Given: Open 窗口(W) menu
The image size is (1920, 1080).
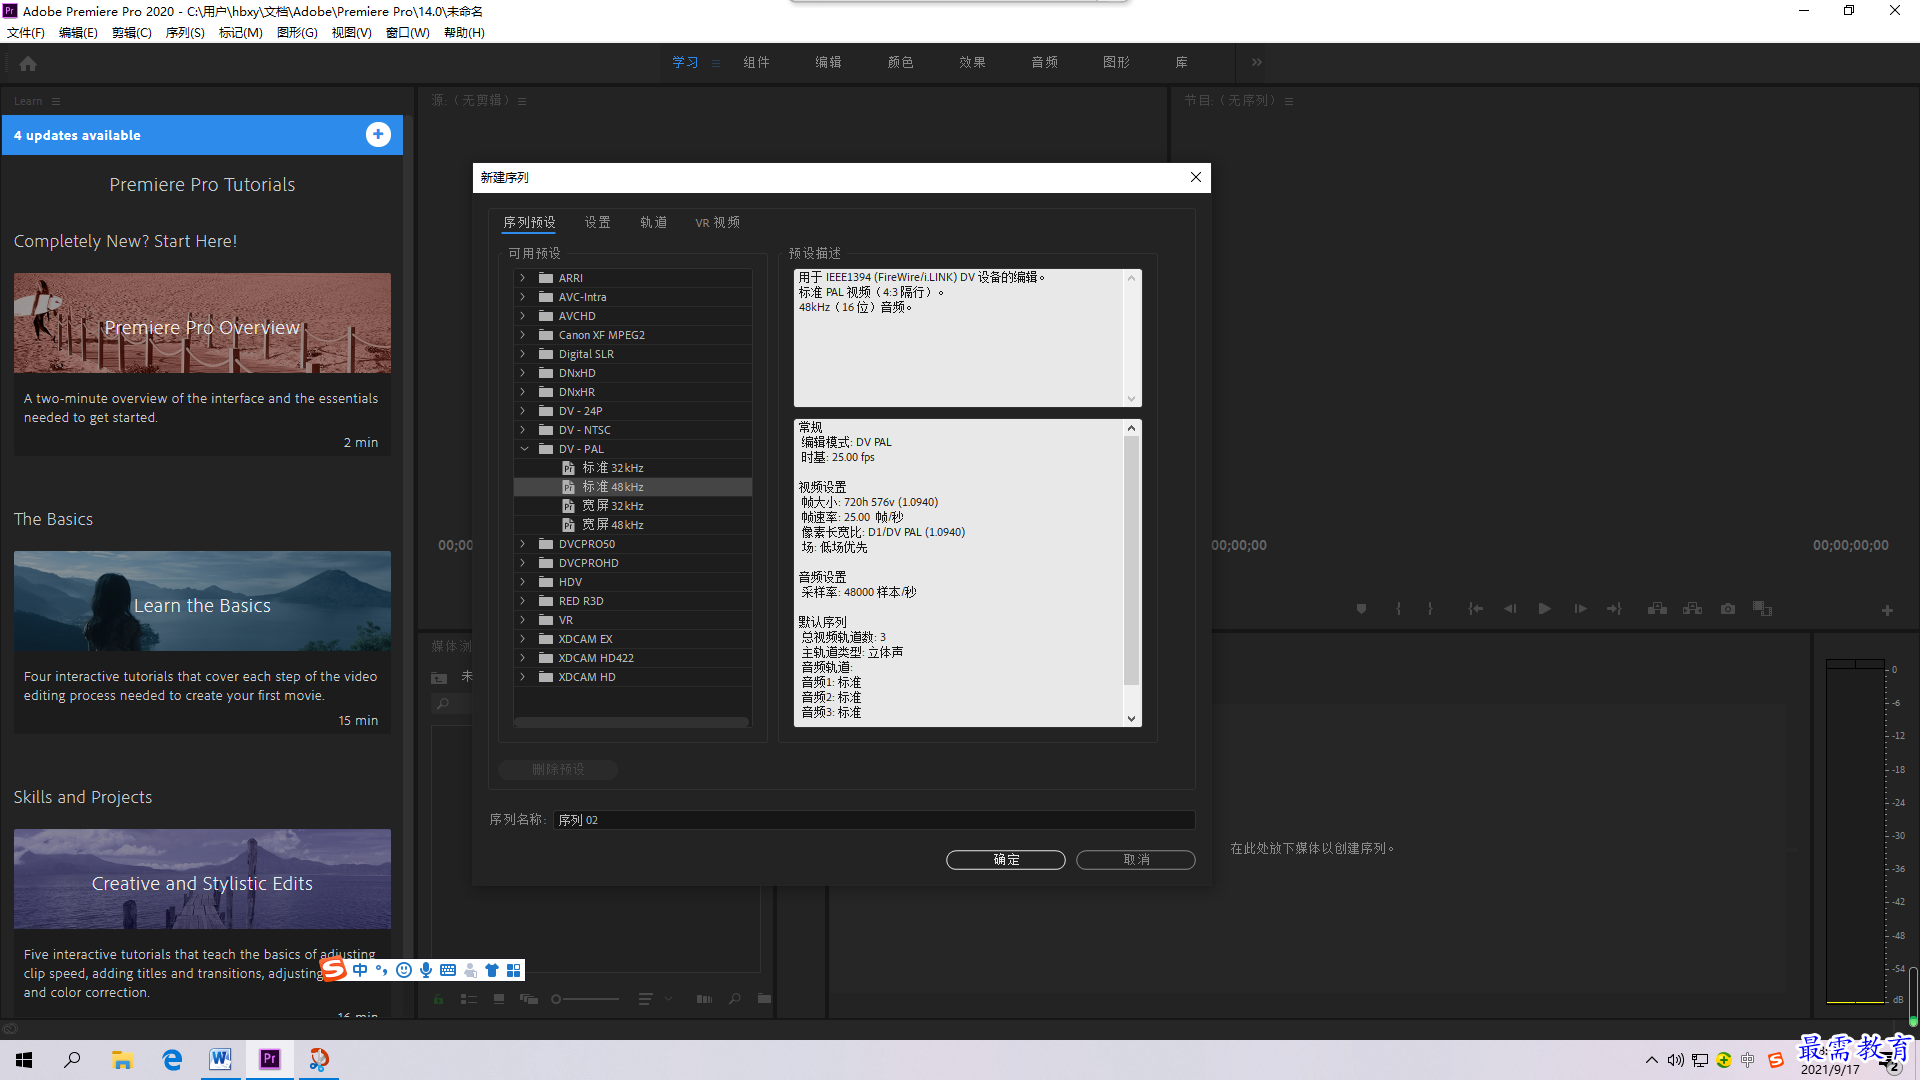Looking at the screenshot, I should (407, 32).
